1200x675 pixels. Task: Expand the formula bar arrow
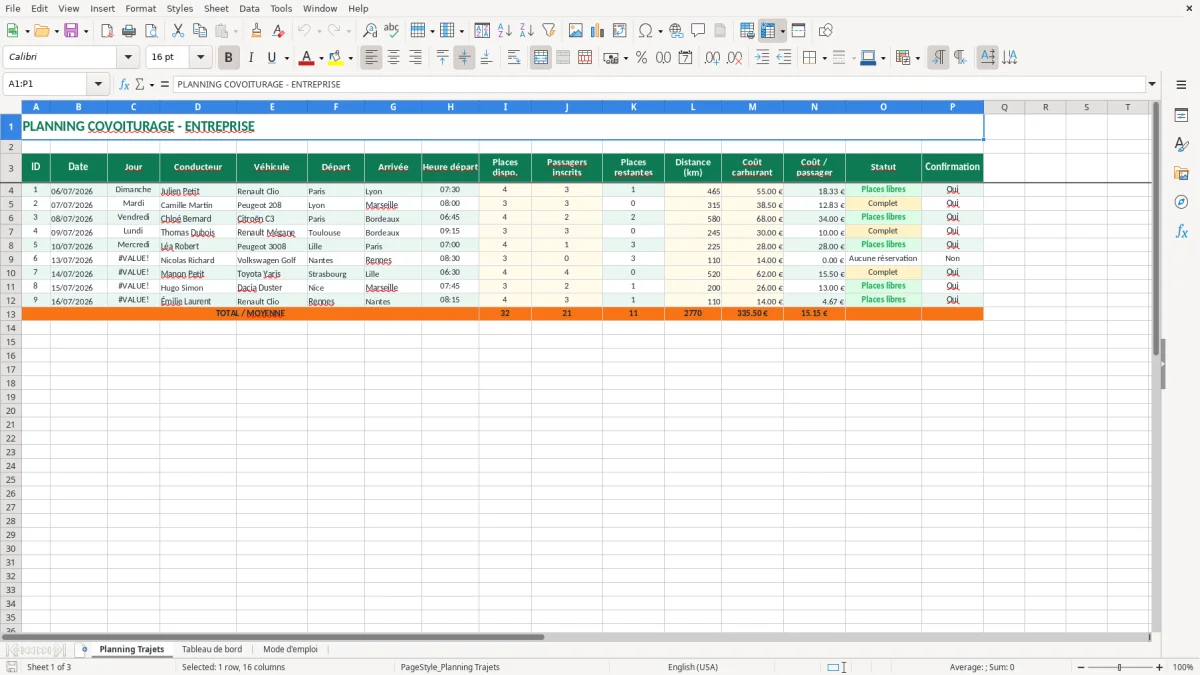pos(1152,85)
